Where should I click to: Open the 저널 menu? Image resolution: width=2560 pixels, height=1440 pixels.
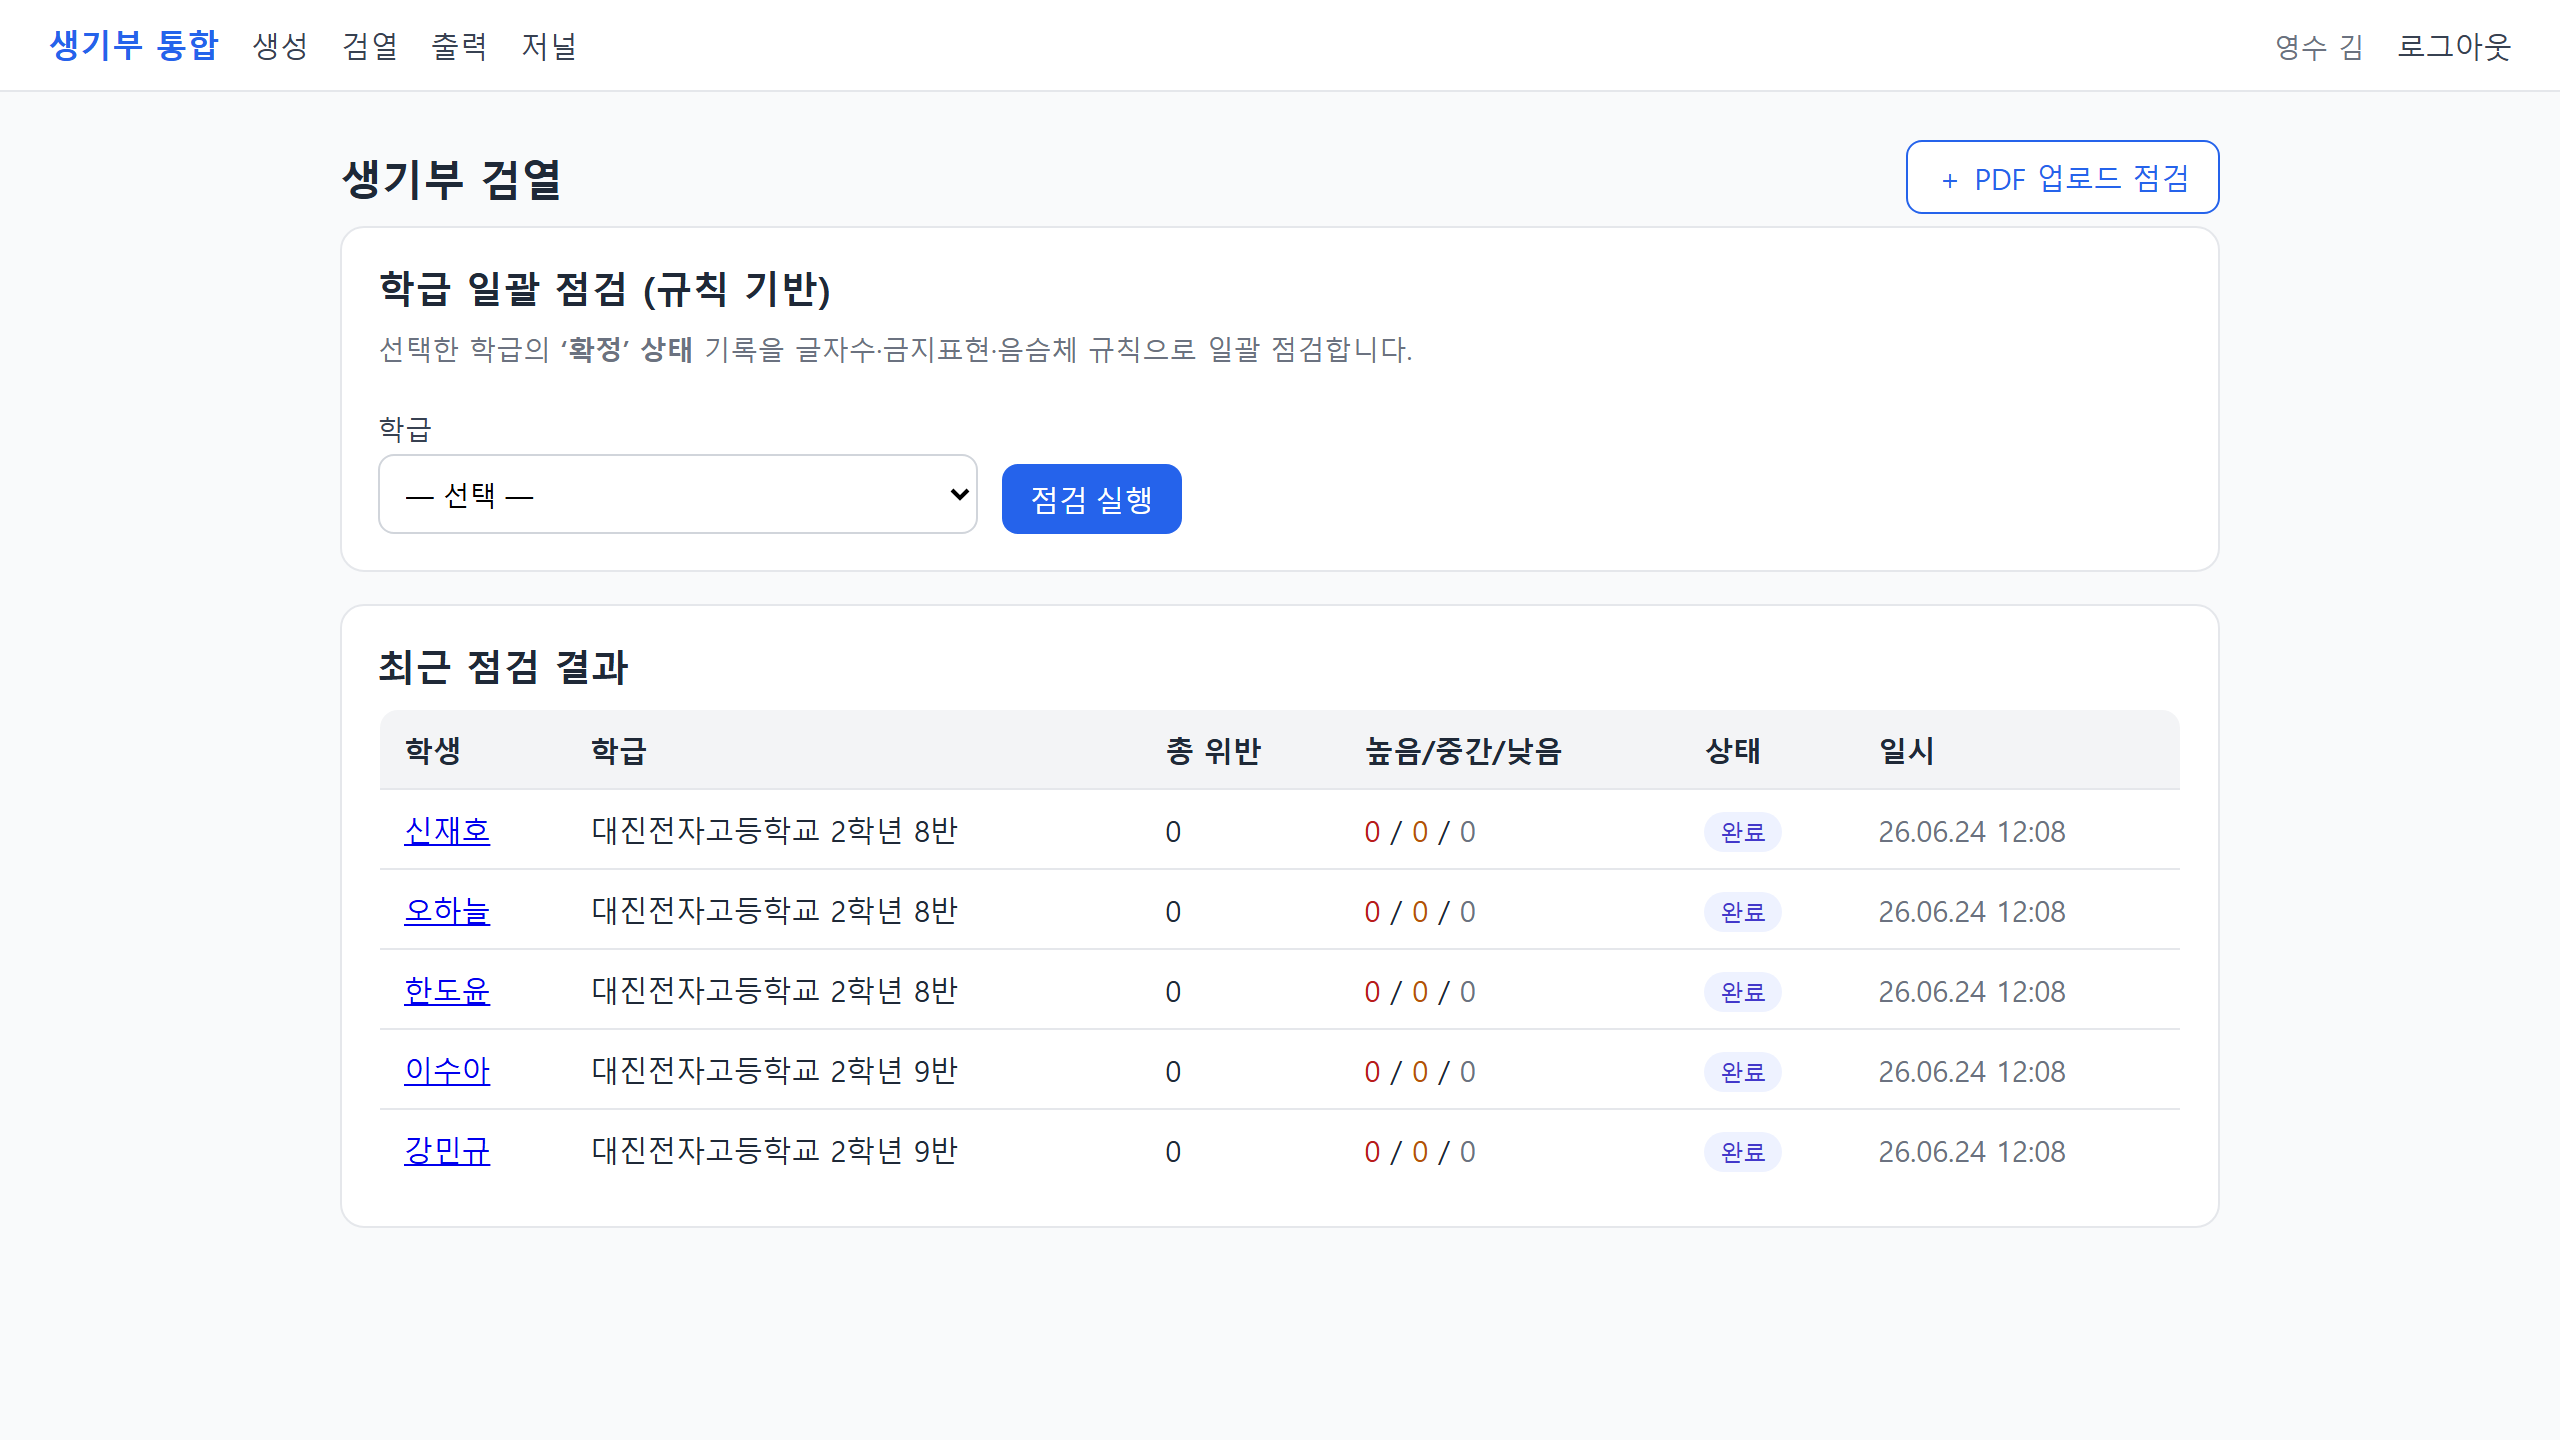pos(549,46)
